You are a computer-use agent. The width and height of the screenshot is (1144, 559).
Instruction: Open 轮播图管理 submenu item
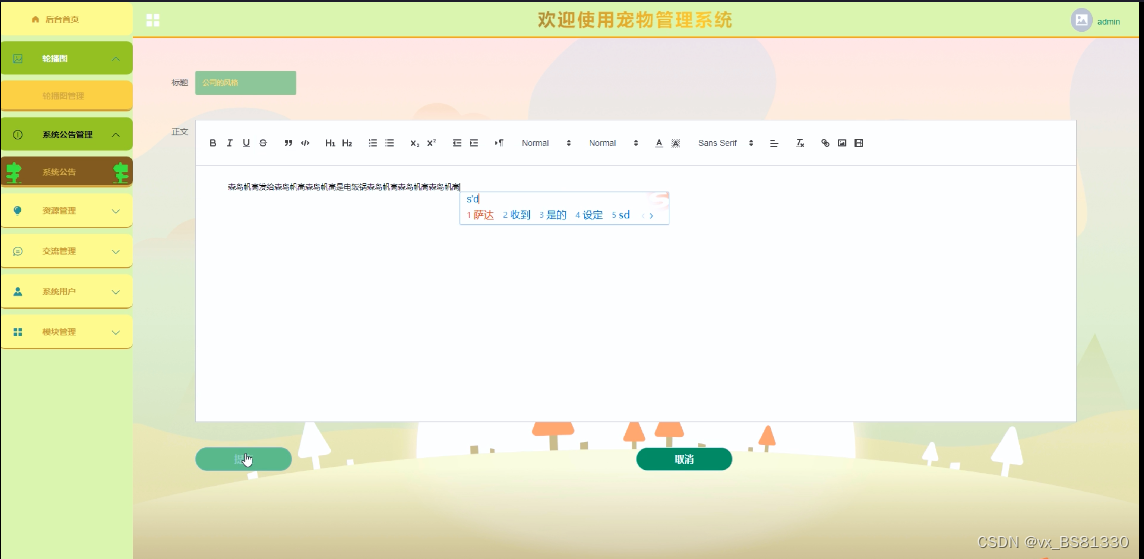pyautogui.click(x=66, y=96)
